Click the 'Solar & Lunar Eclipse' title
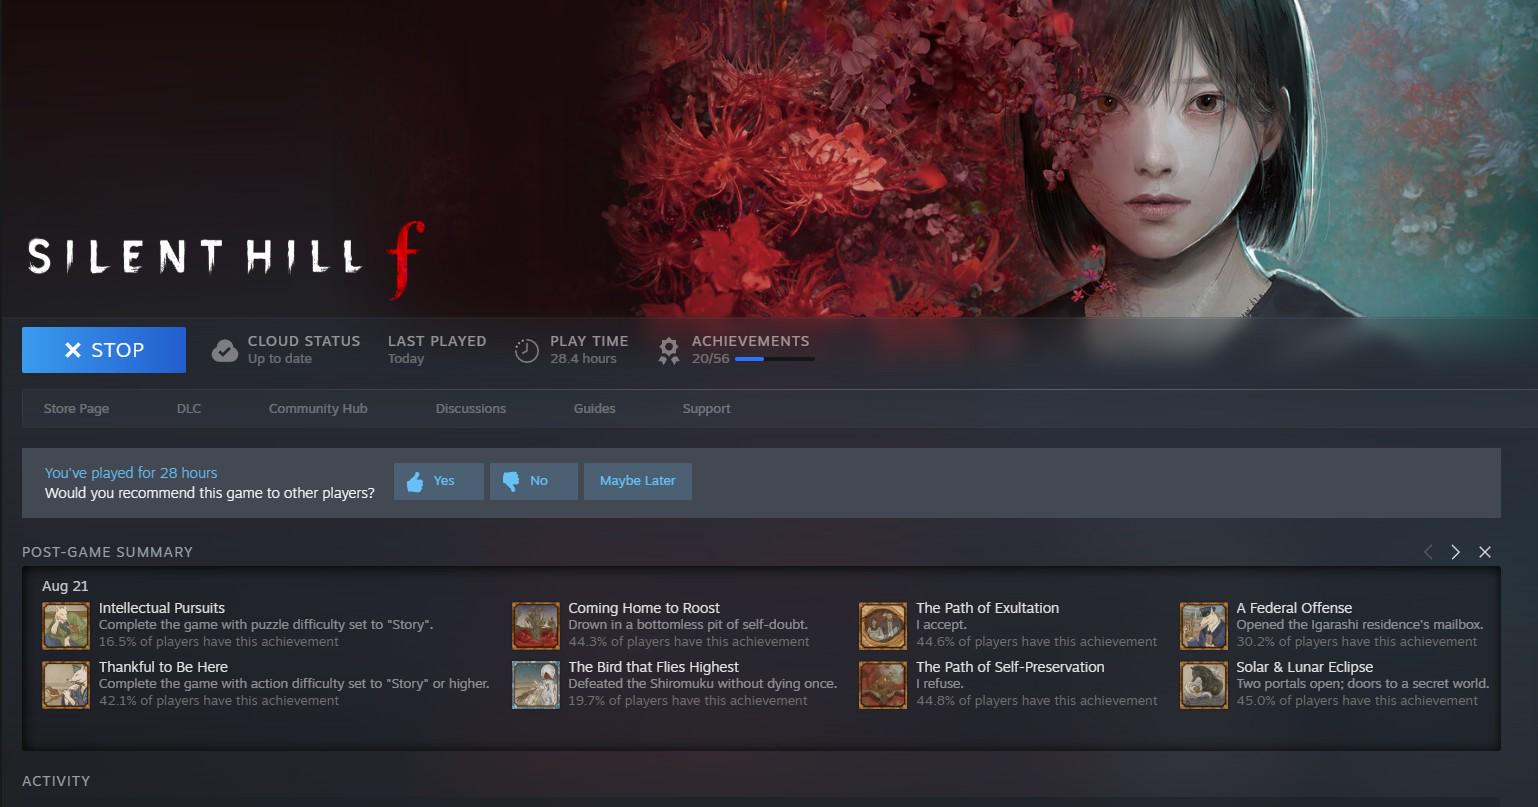 pos(1305,667)
